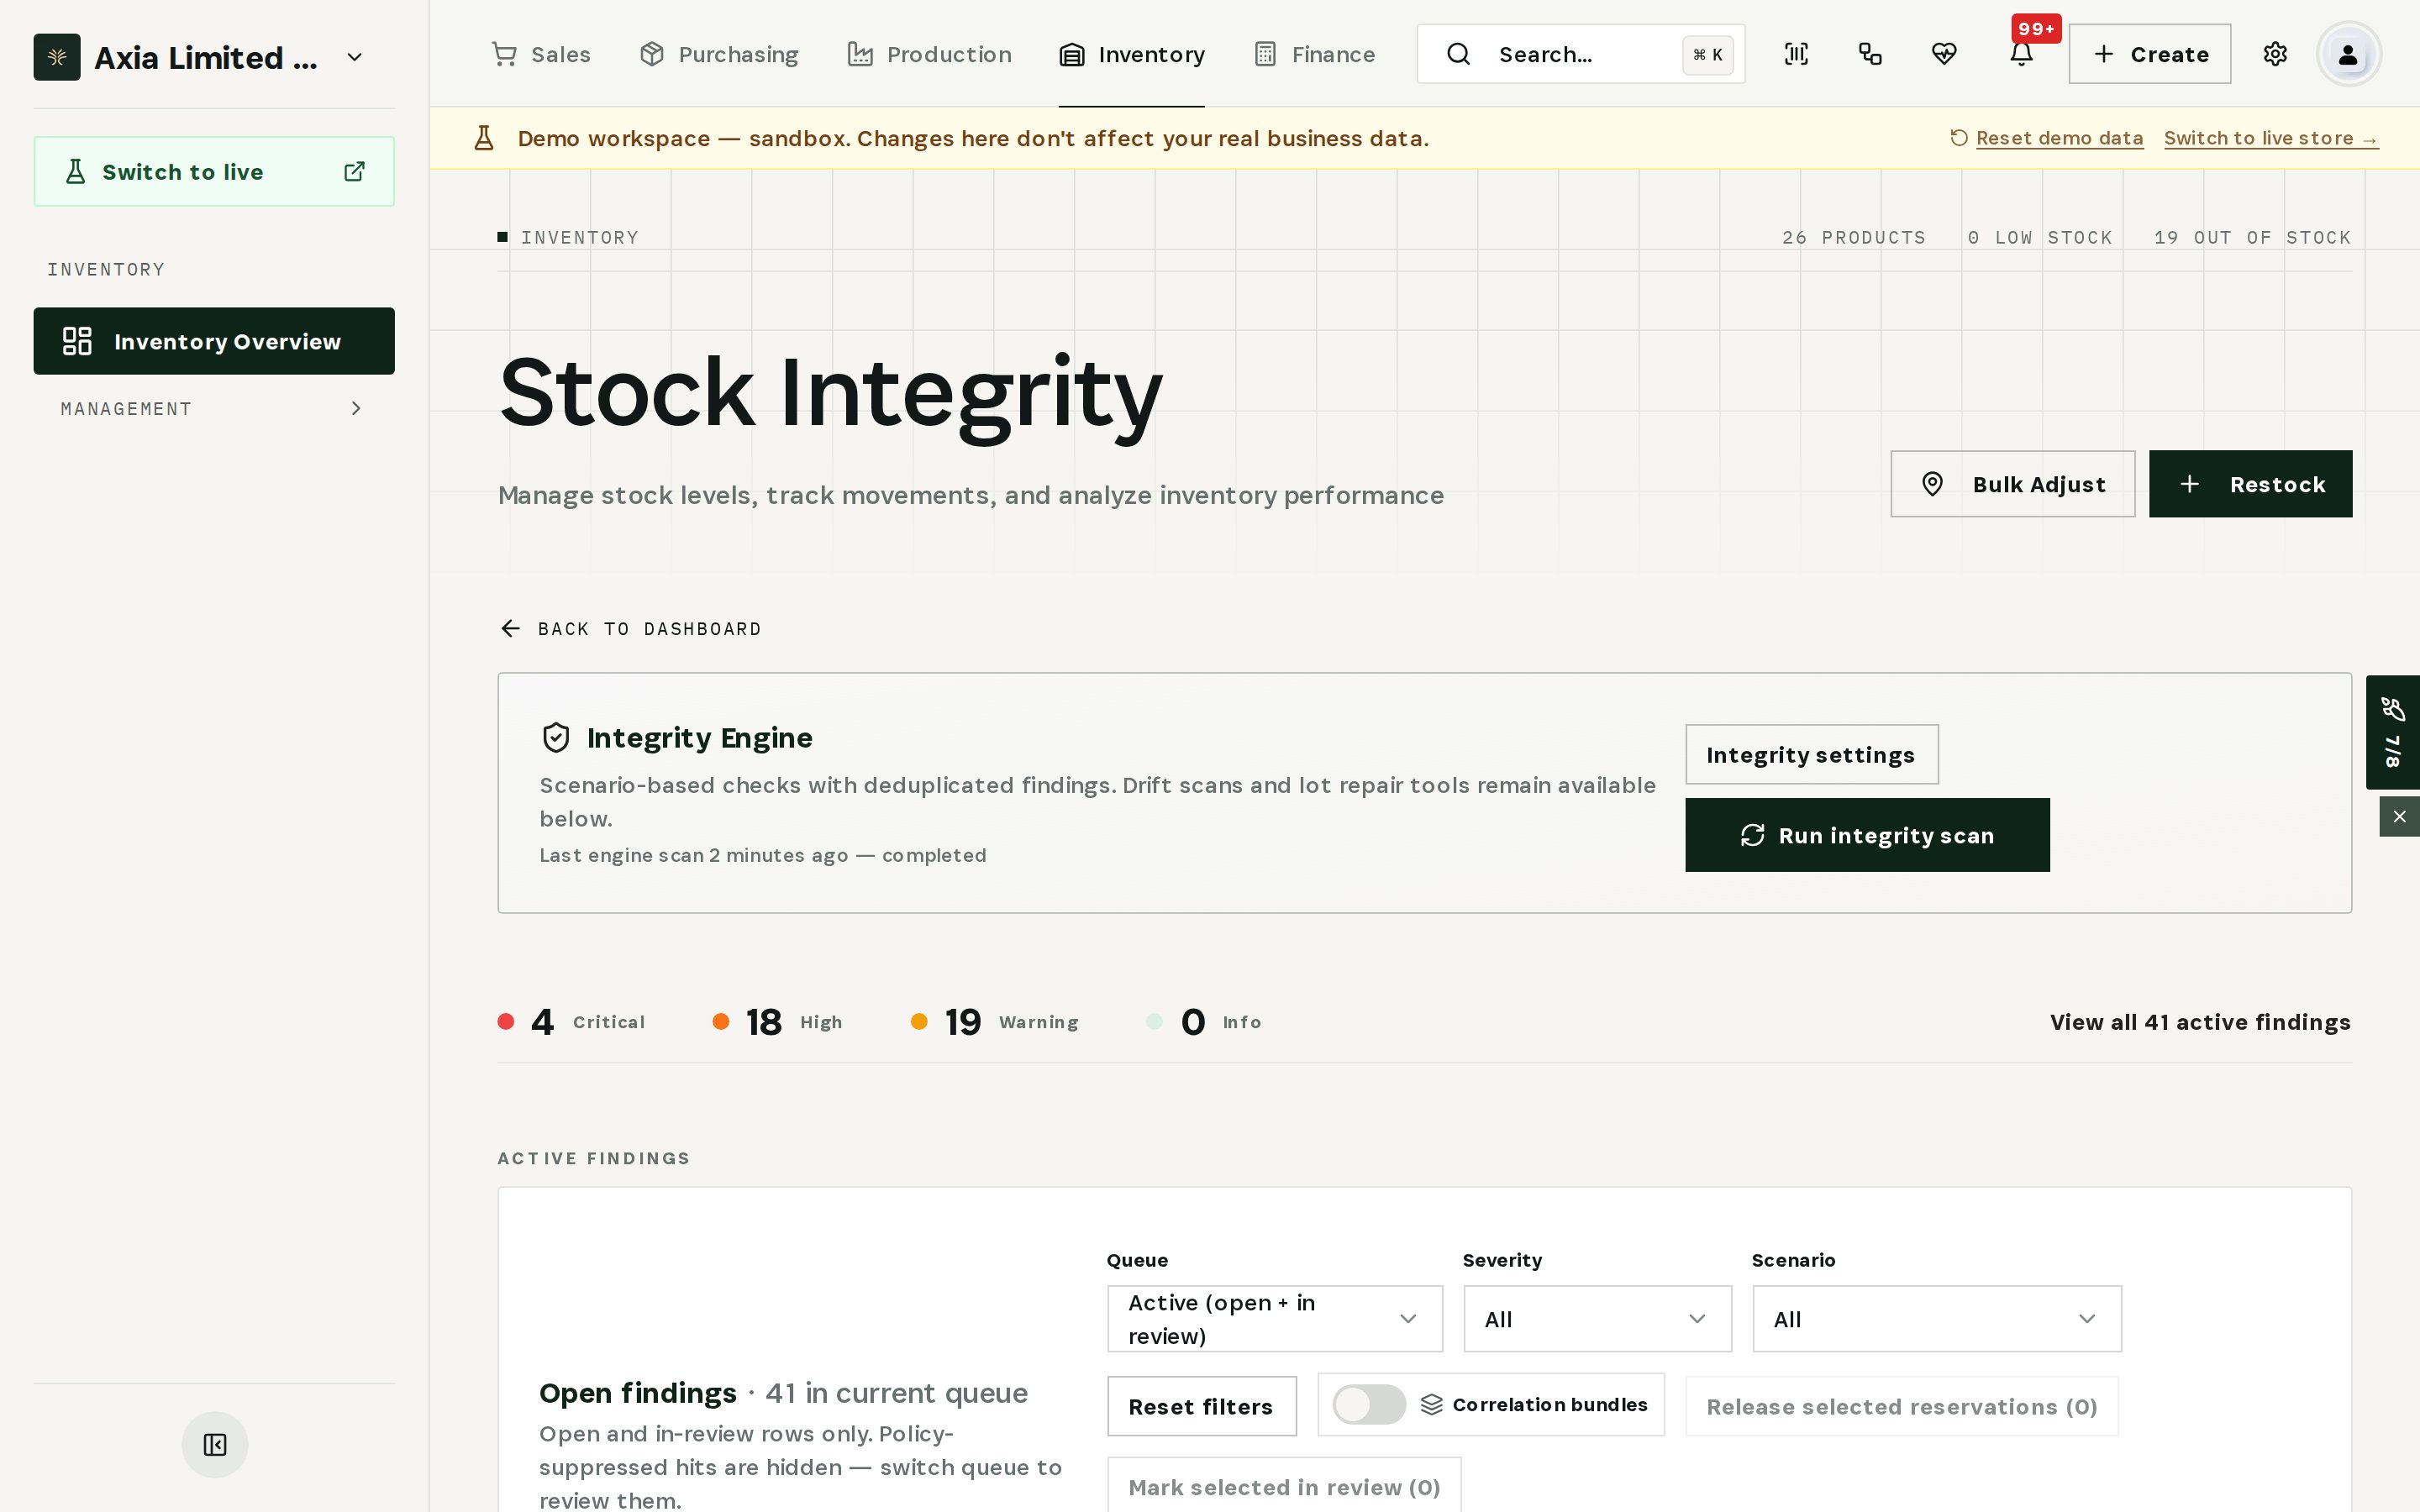The image size is (2420, 1512).
Task: Click the heart pulse health icon
Action: click(1944, 54)
